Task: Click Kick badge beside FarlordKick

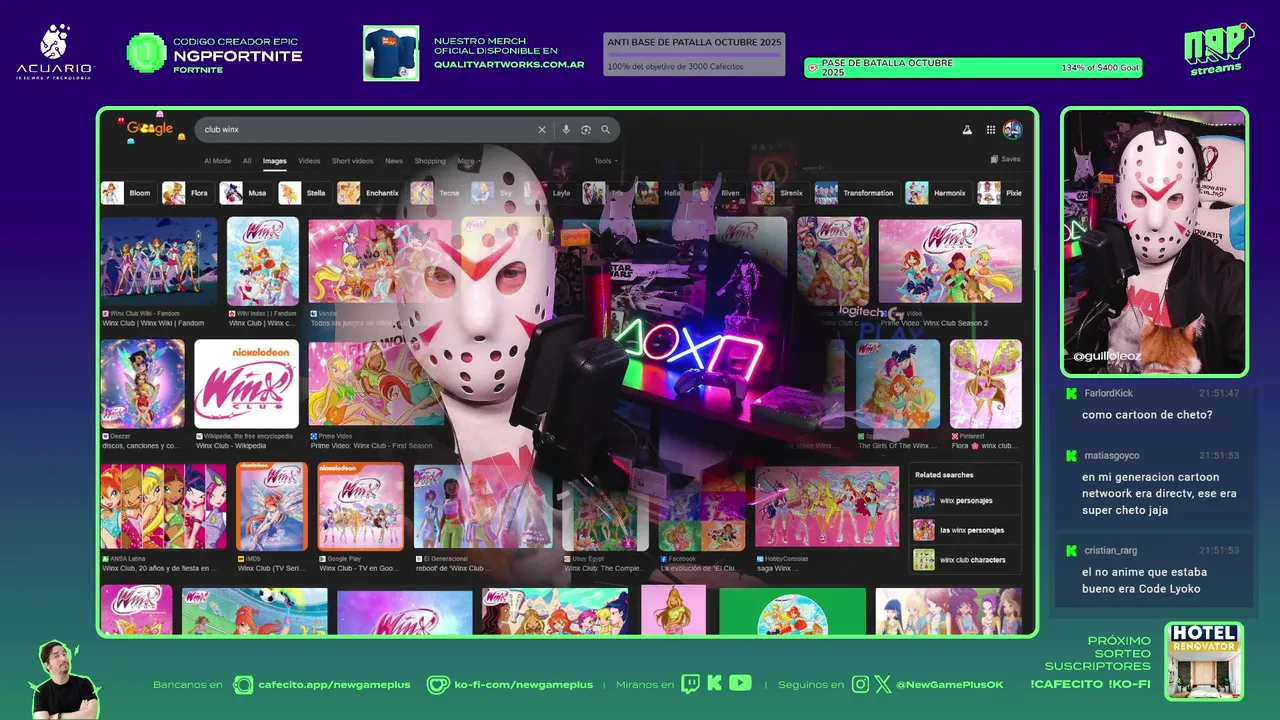Action: pyautogui.click(x=1071, y=394)
